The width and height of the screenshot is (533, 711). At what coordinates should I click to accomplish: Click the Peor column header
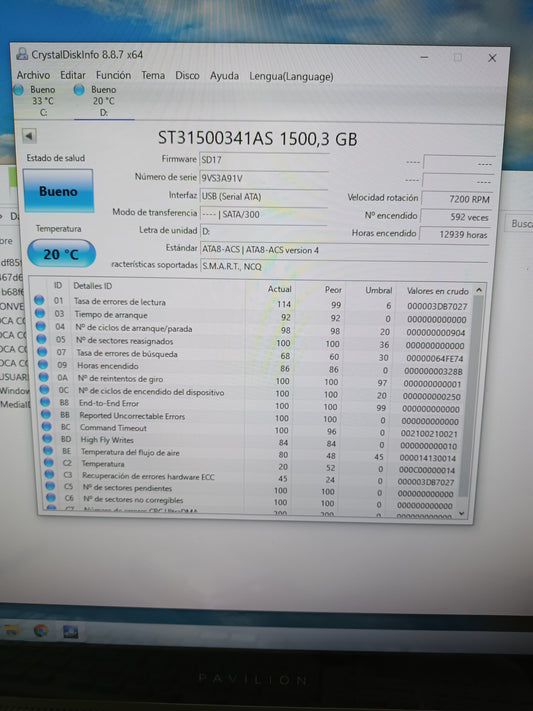pyautogui.click(x=333, y=290)
